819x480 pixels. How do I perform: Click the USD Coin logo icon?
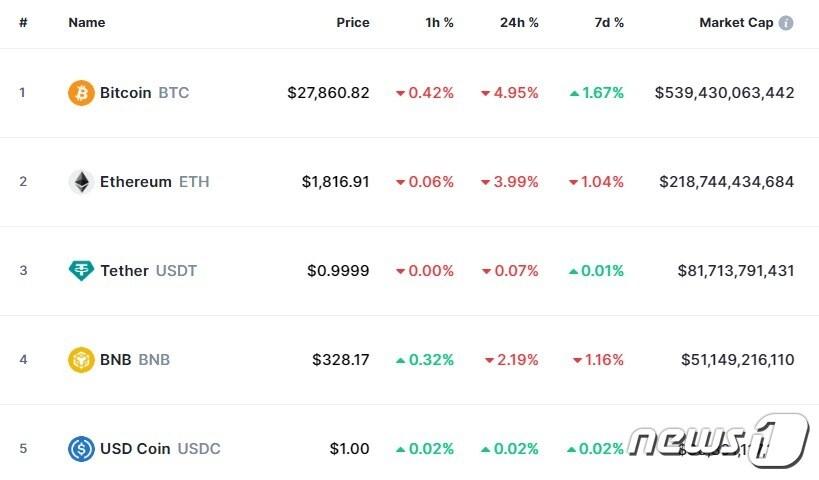point(81,449)
